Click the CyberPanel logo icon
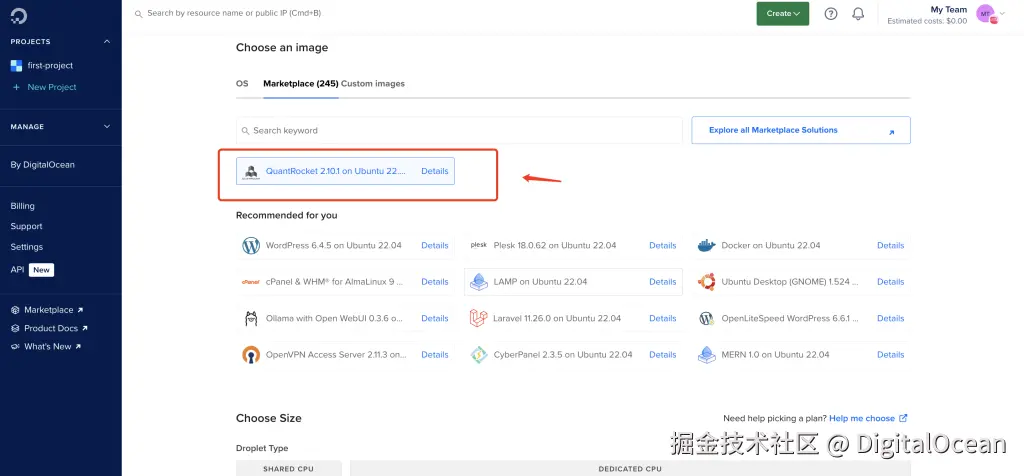 click(x=479, y=355)
